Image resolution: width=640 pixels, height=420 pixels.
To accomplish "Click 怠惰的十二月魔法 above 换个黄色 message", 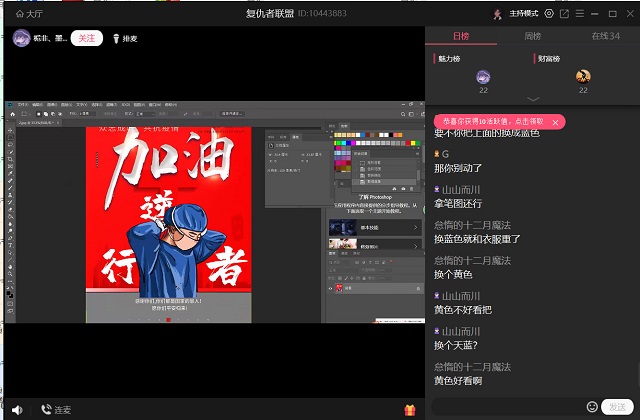I will (472, 260).
